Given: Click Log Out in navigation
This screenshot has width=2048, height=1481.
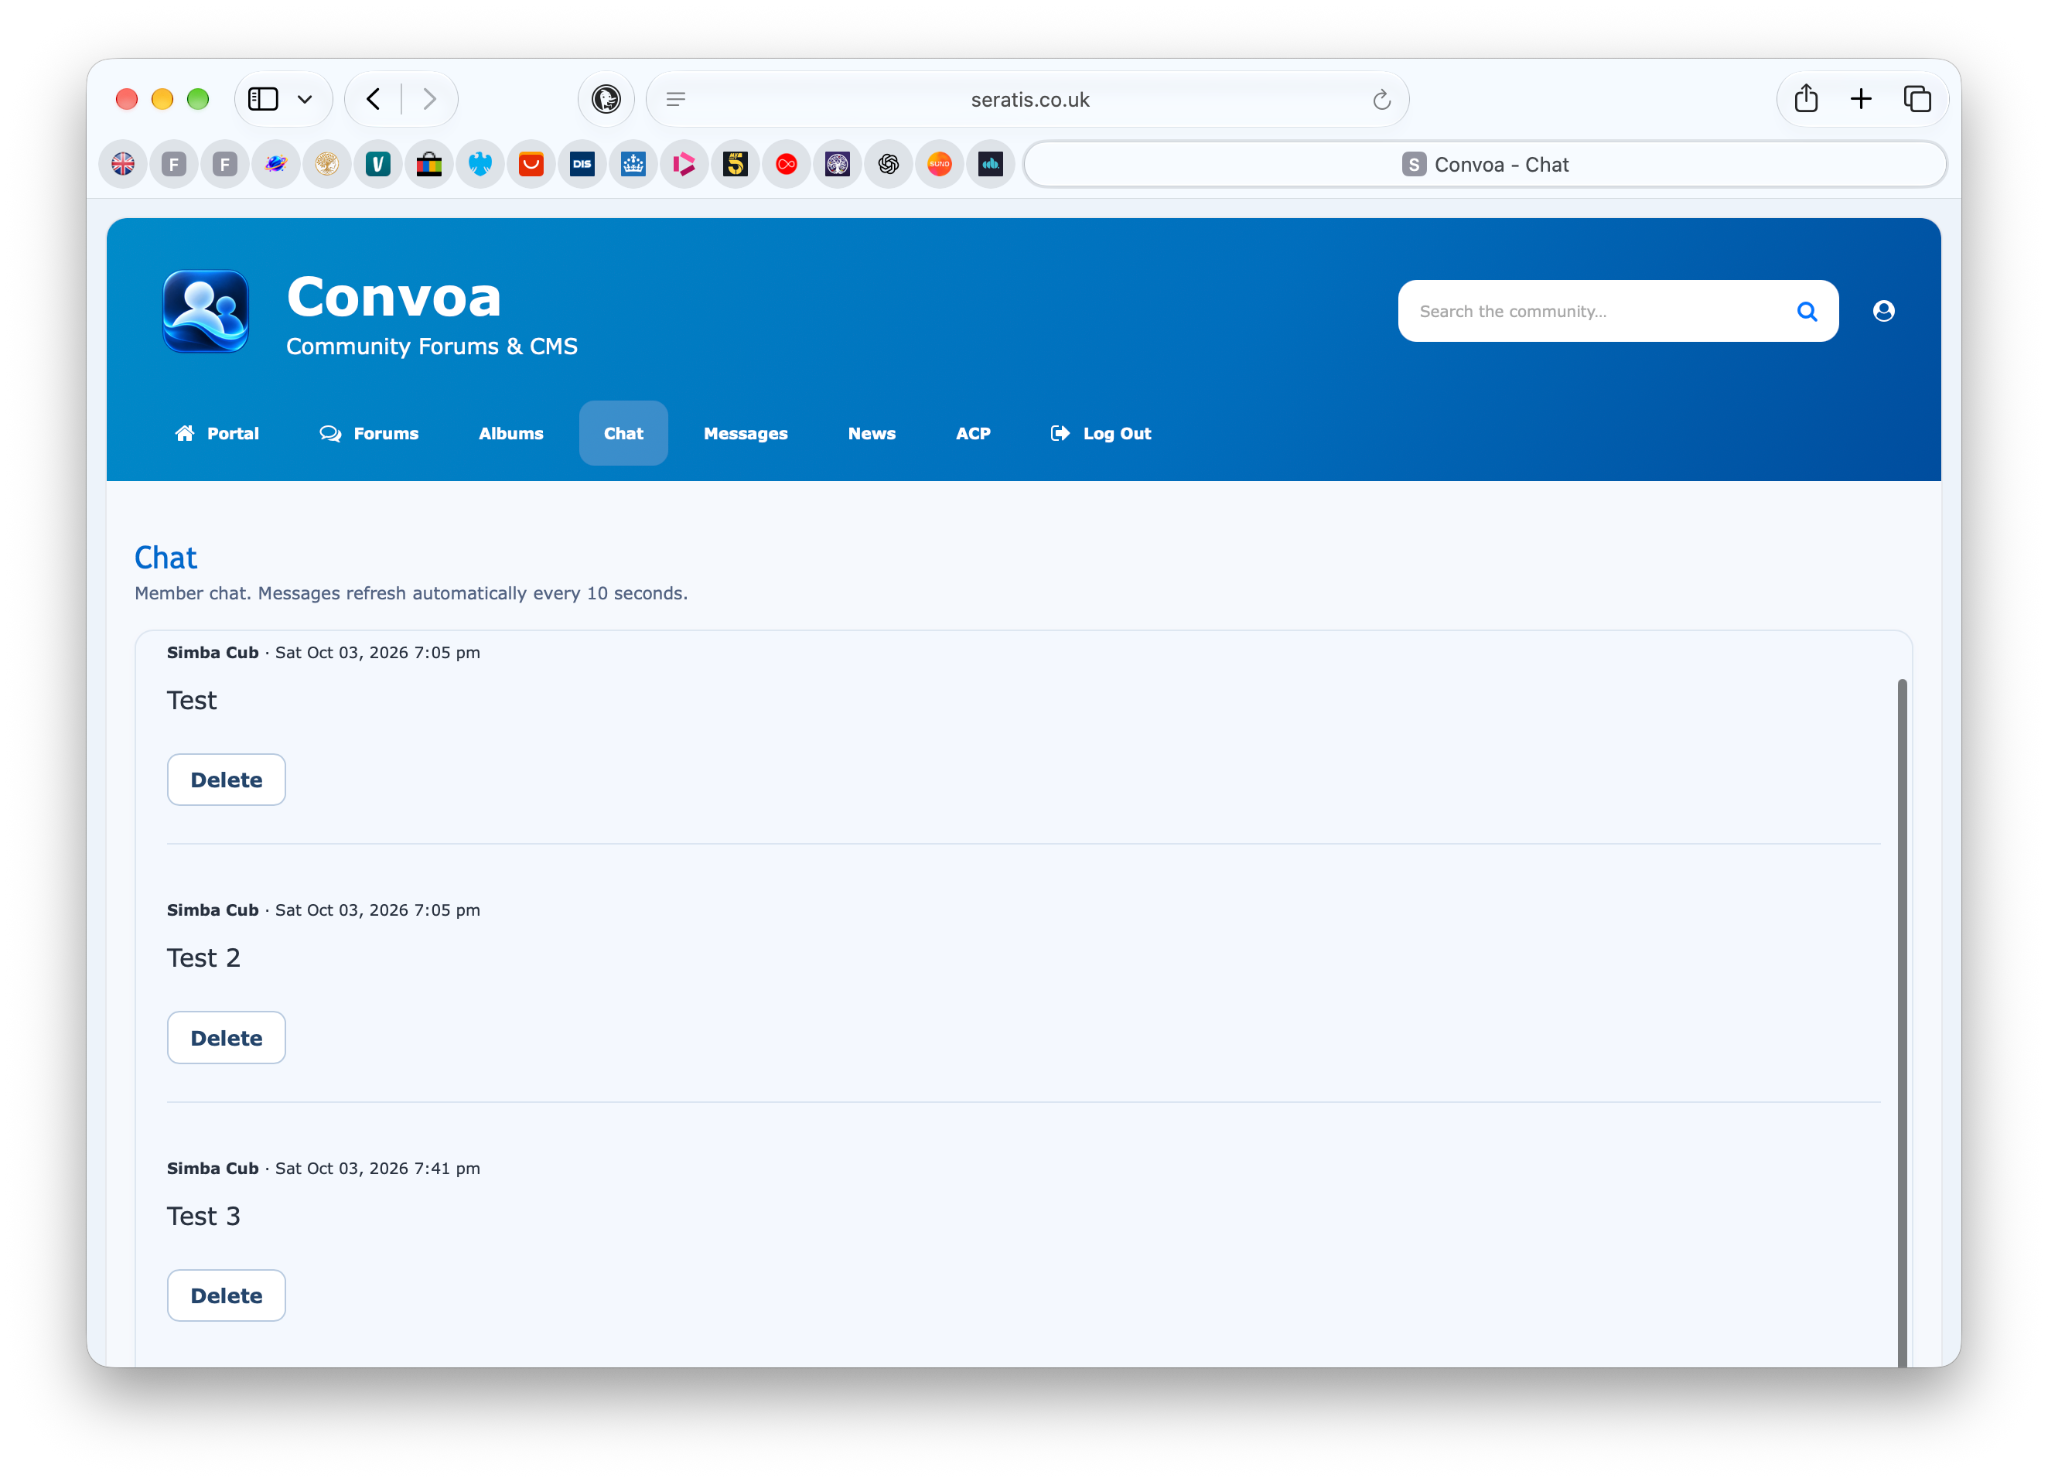Looking at the screenshot, I should tap(1101, 433).
